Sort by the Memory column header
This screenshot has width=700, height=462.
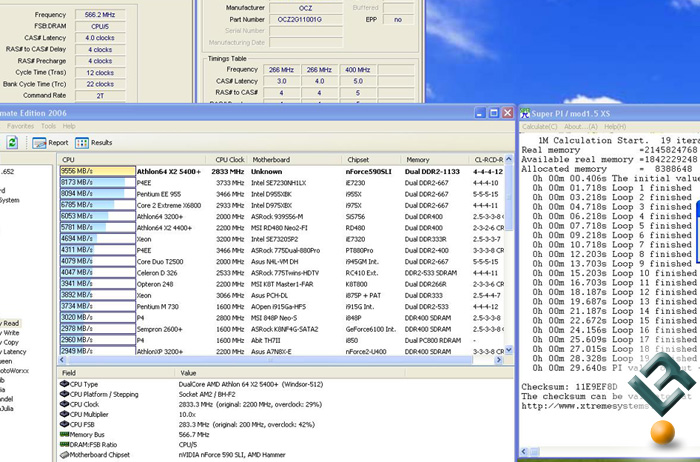tap(435, 159)
